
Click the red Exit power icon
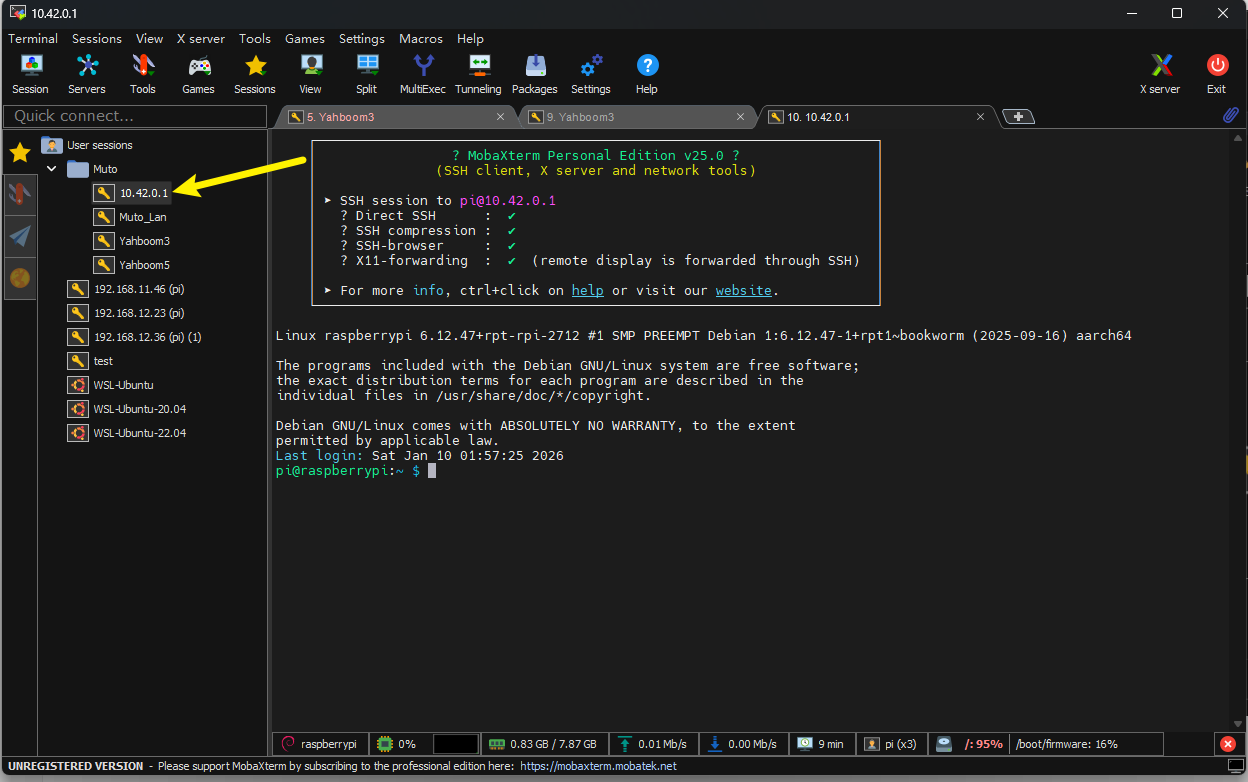pos(1216,74)
